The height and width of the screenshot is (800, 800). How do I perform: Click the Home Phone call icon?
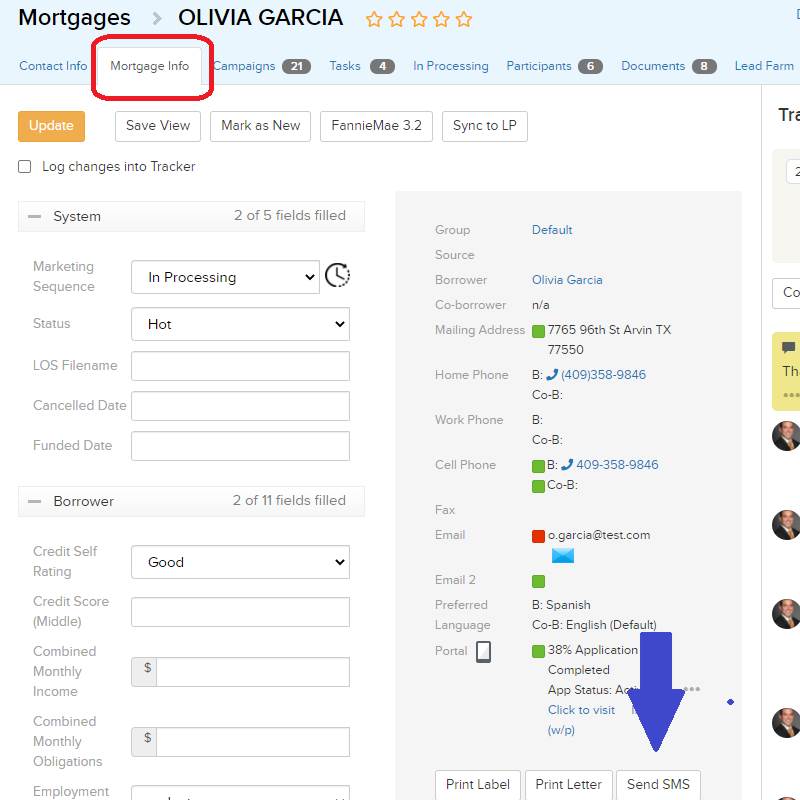[x=552, y=374]
